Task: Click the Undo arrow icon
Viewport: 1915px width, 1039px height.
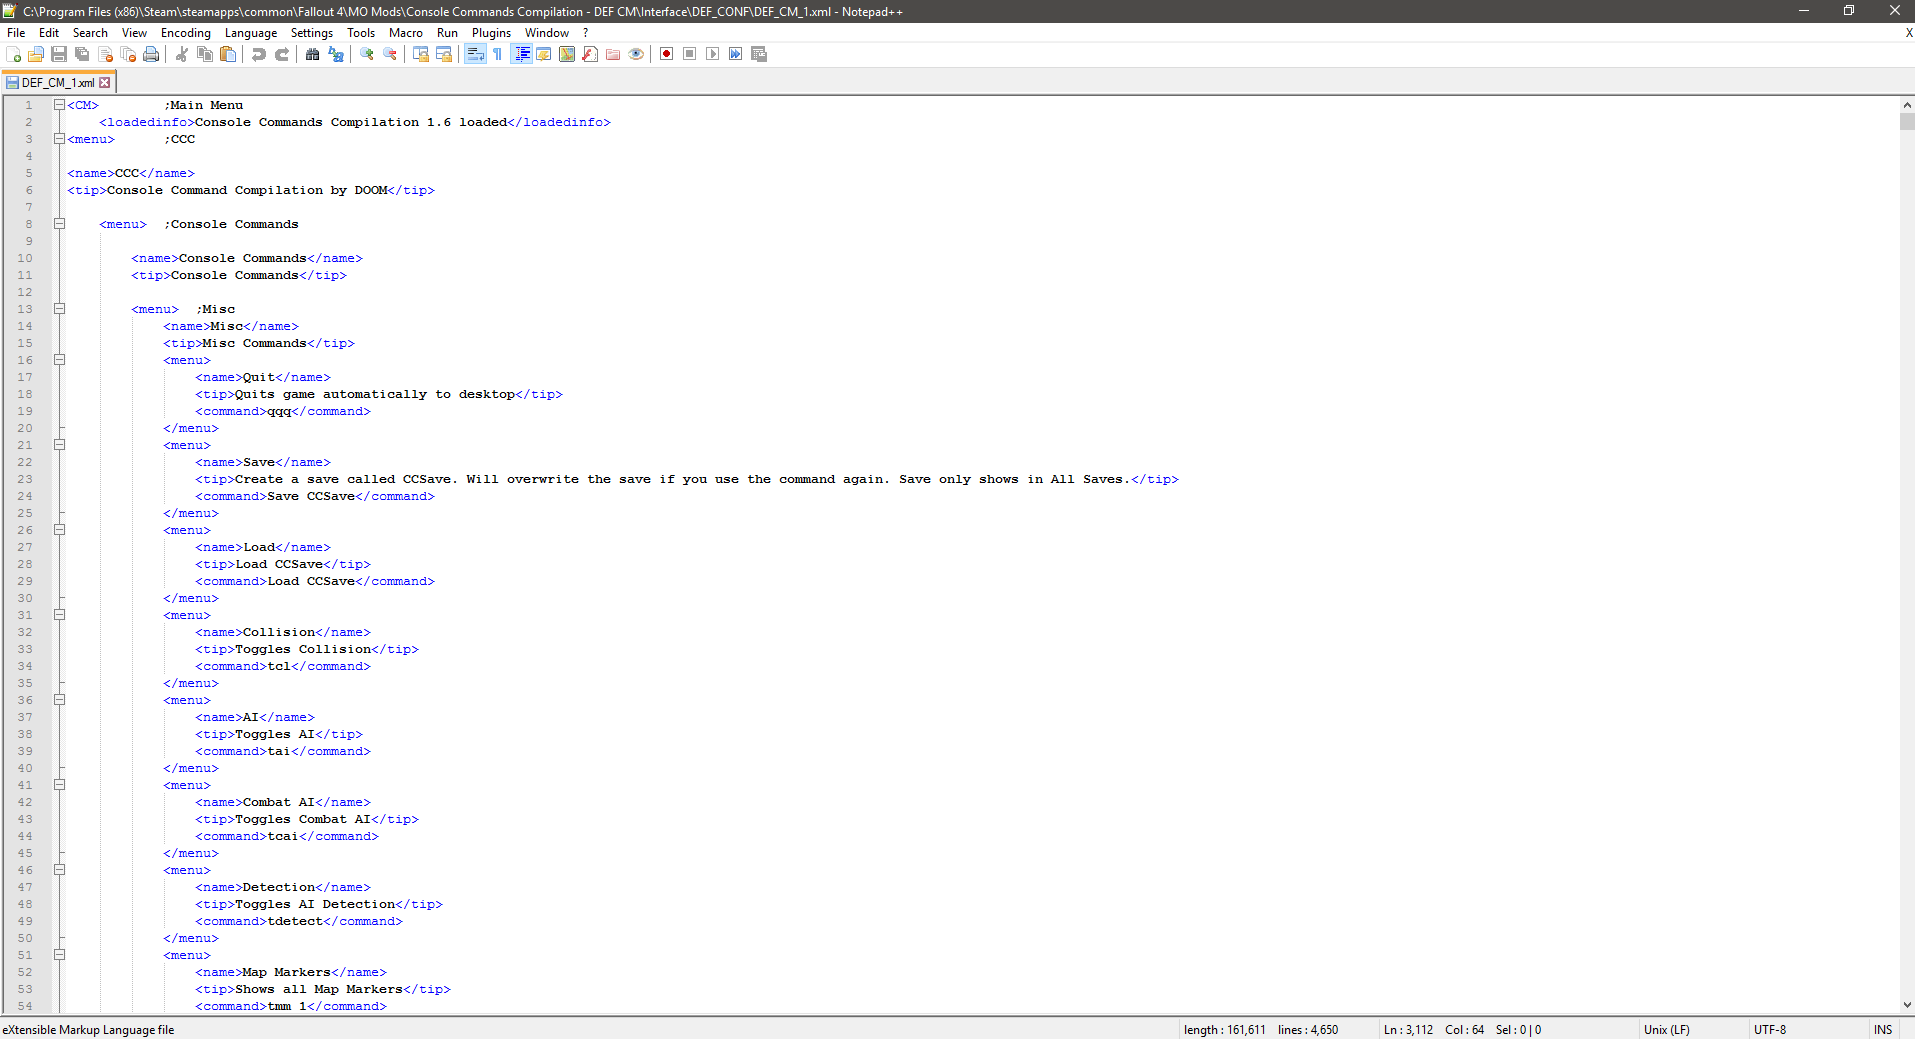Action: (259, 54)
